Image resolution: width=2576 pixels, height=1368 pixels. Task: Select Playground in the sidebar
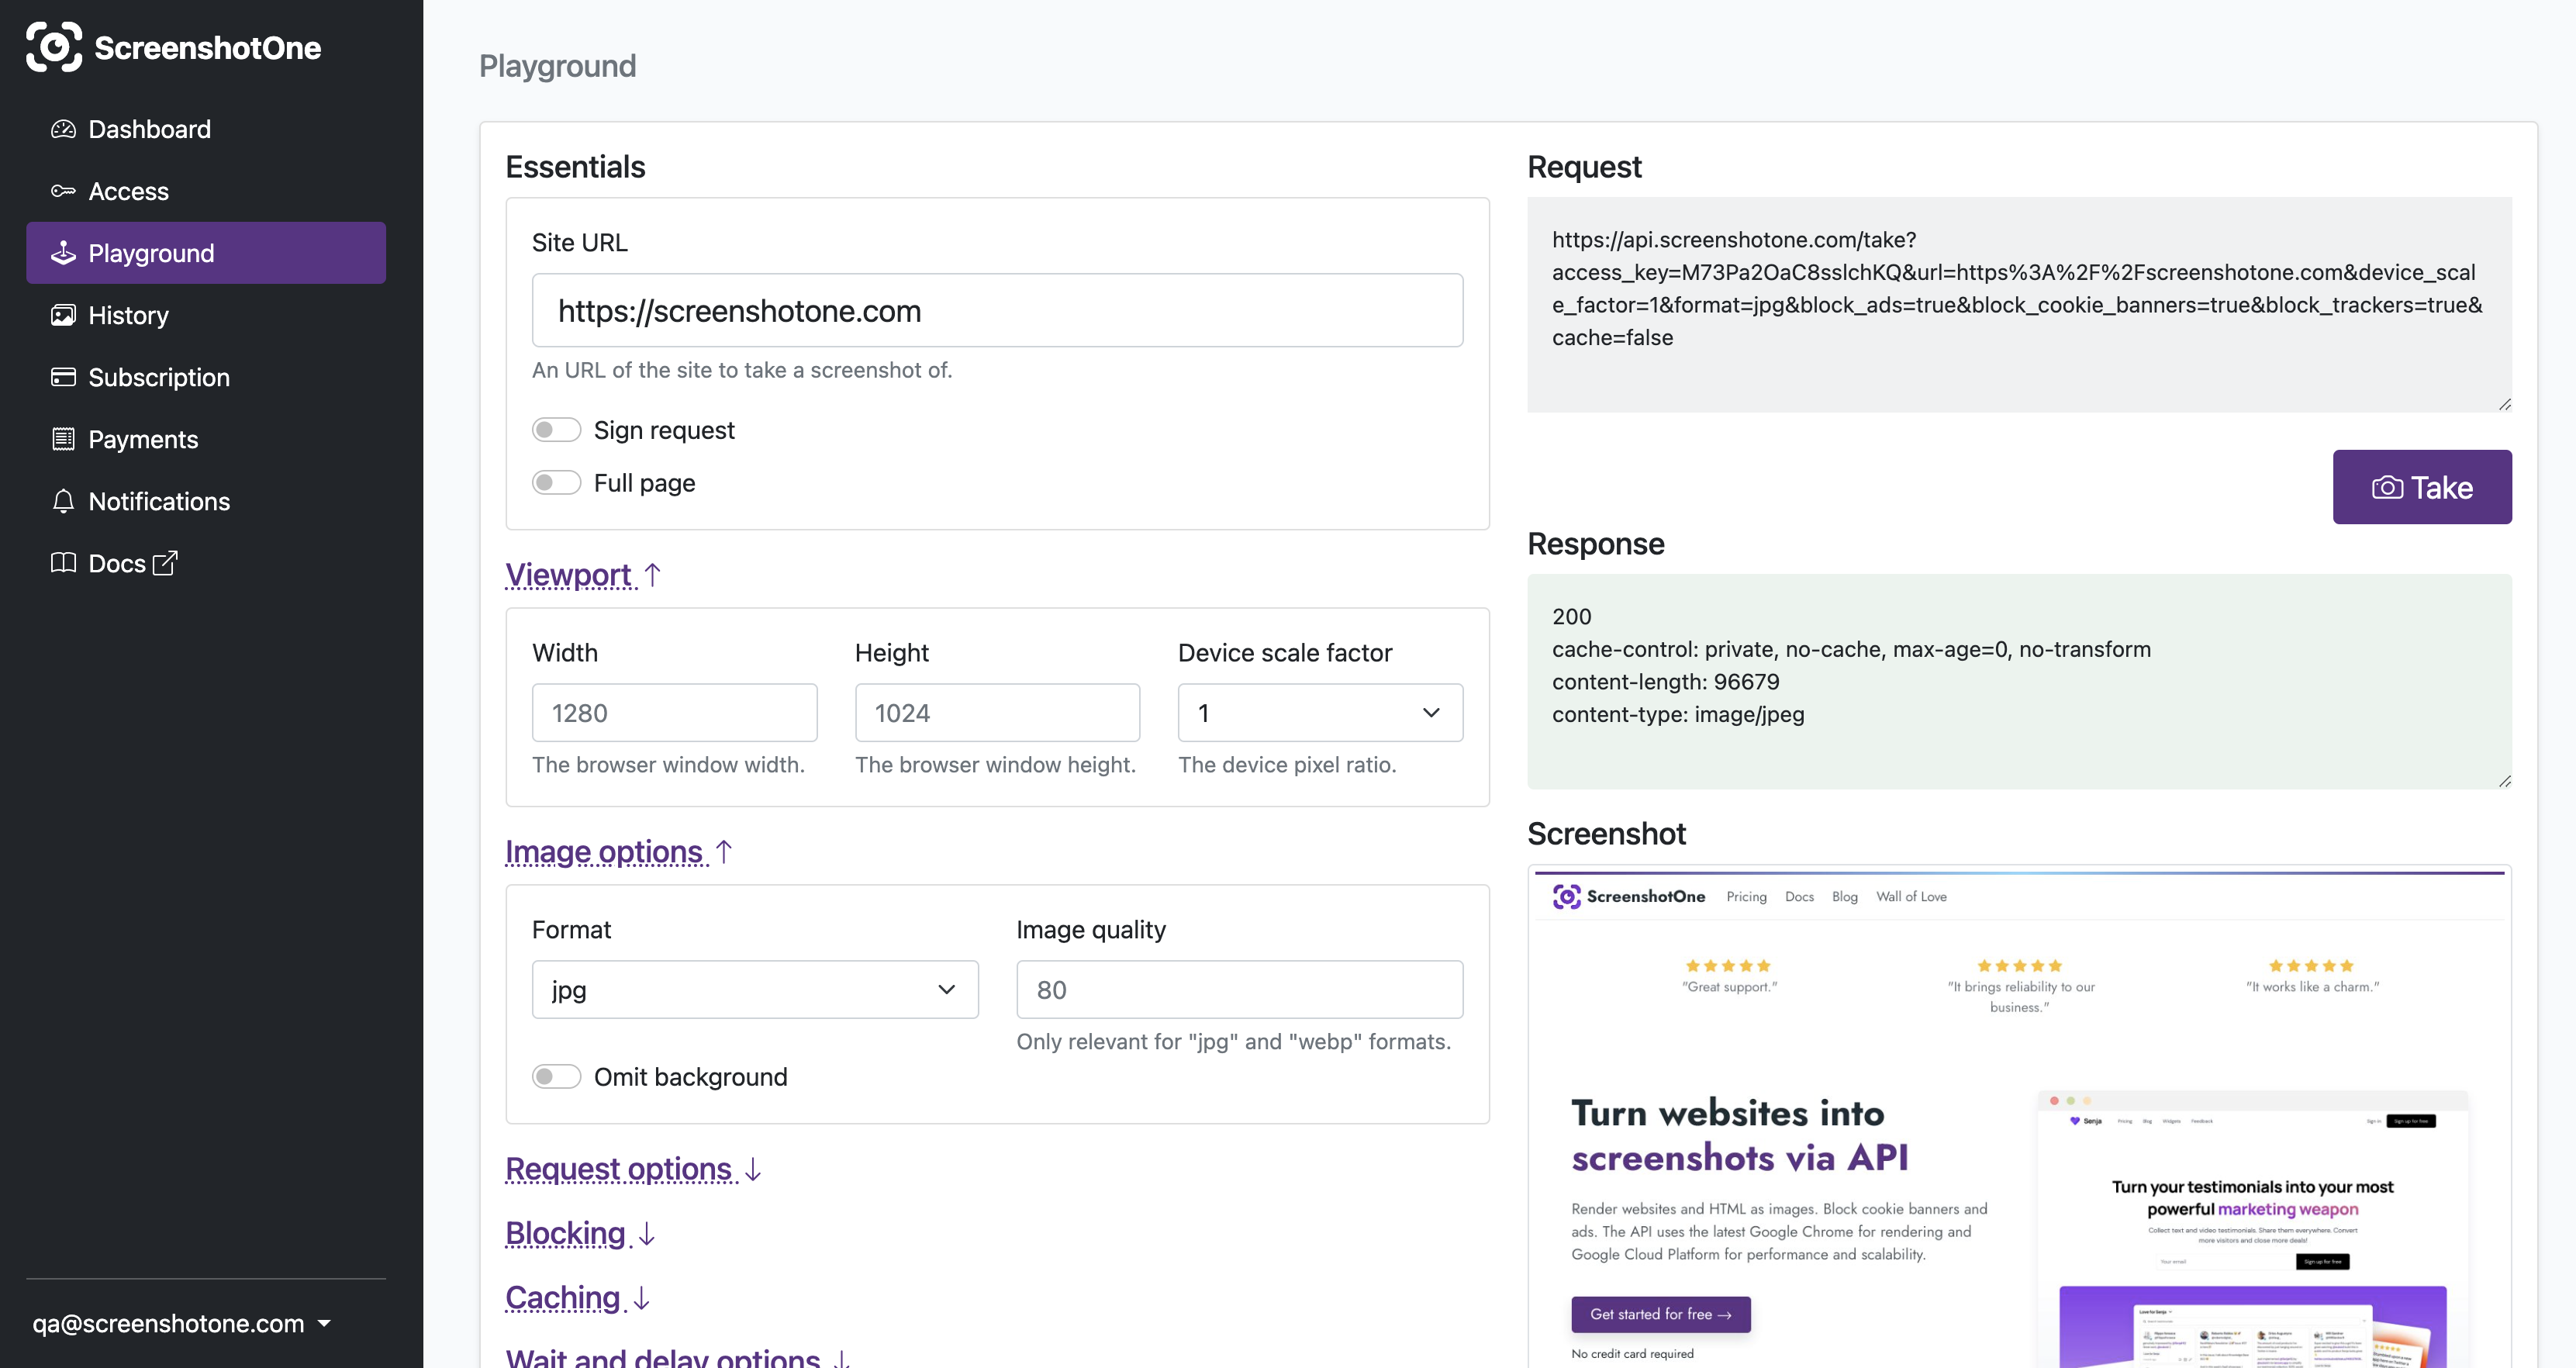(x=206, y=253)
